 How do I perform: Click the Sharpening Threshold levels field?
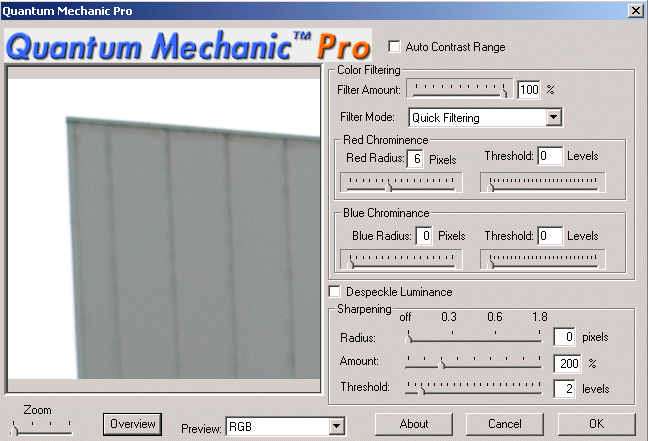coord(564,389)
